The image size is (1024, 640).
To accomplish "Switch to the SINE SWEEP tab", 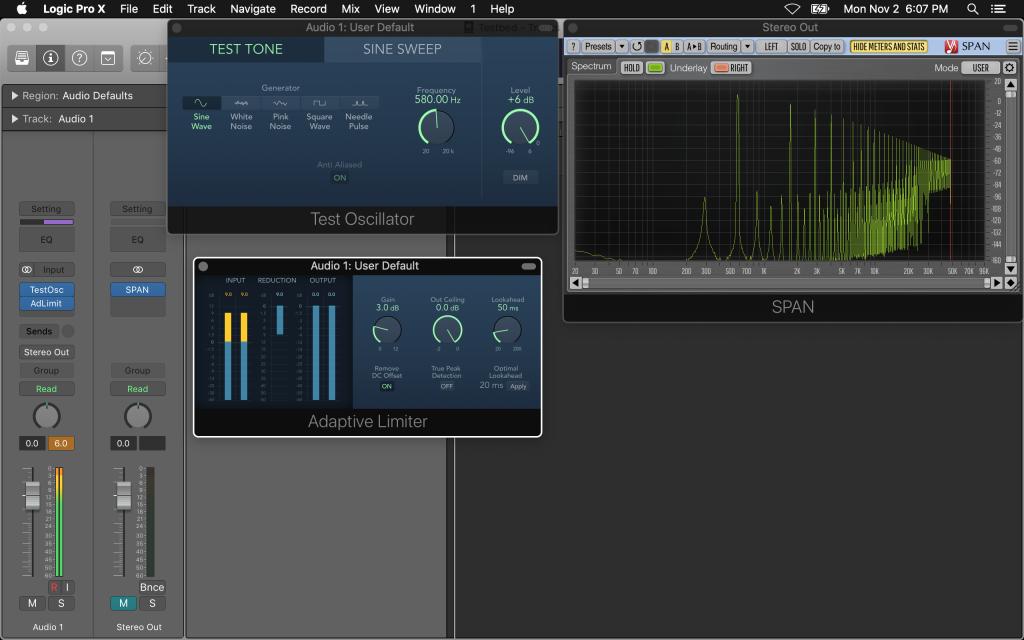I will tap(402, 49).
